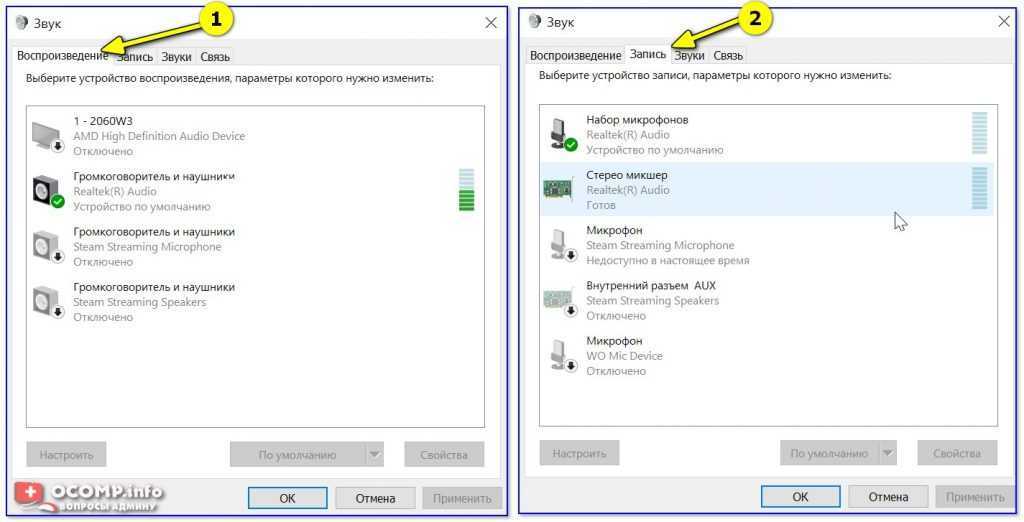Select 'WO Mic Device' text

click(624, 355)
